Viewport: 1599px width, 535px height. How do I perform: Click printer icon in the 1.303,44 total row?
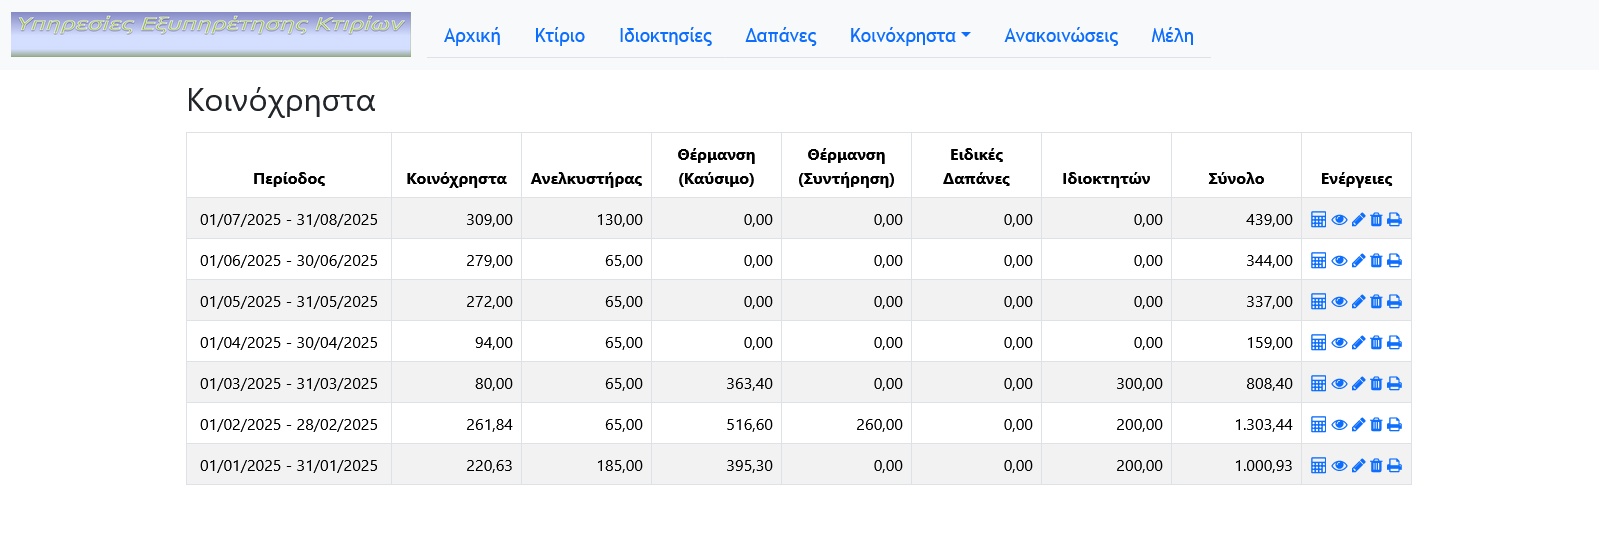tap(1395, 425)
